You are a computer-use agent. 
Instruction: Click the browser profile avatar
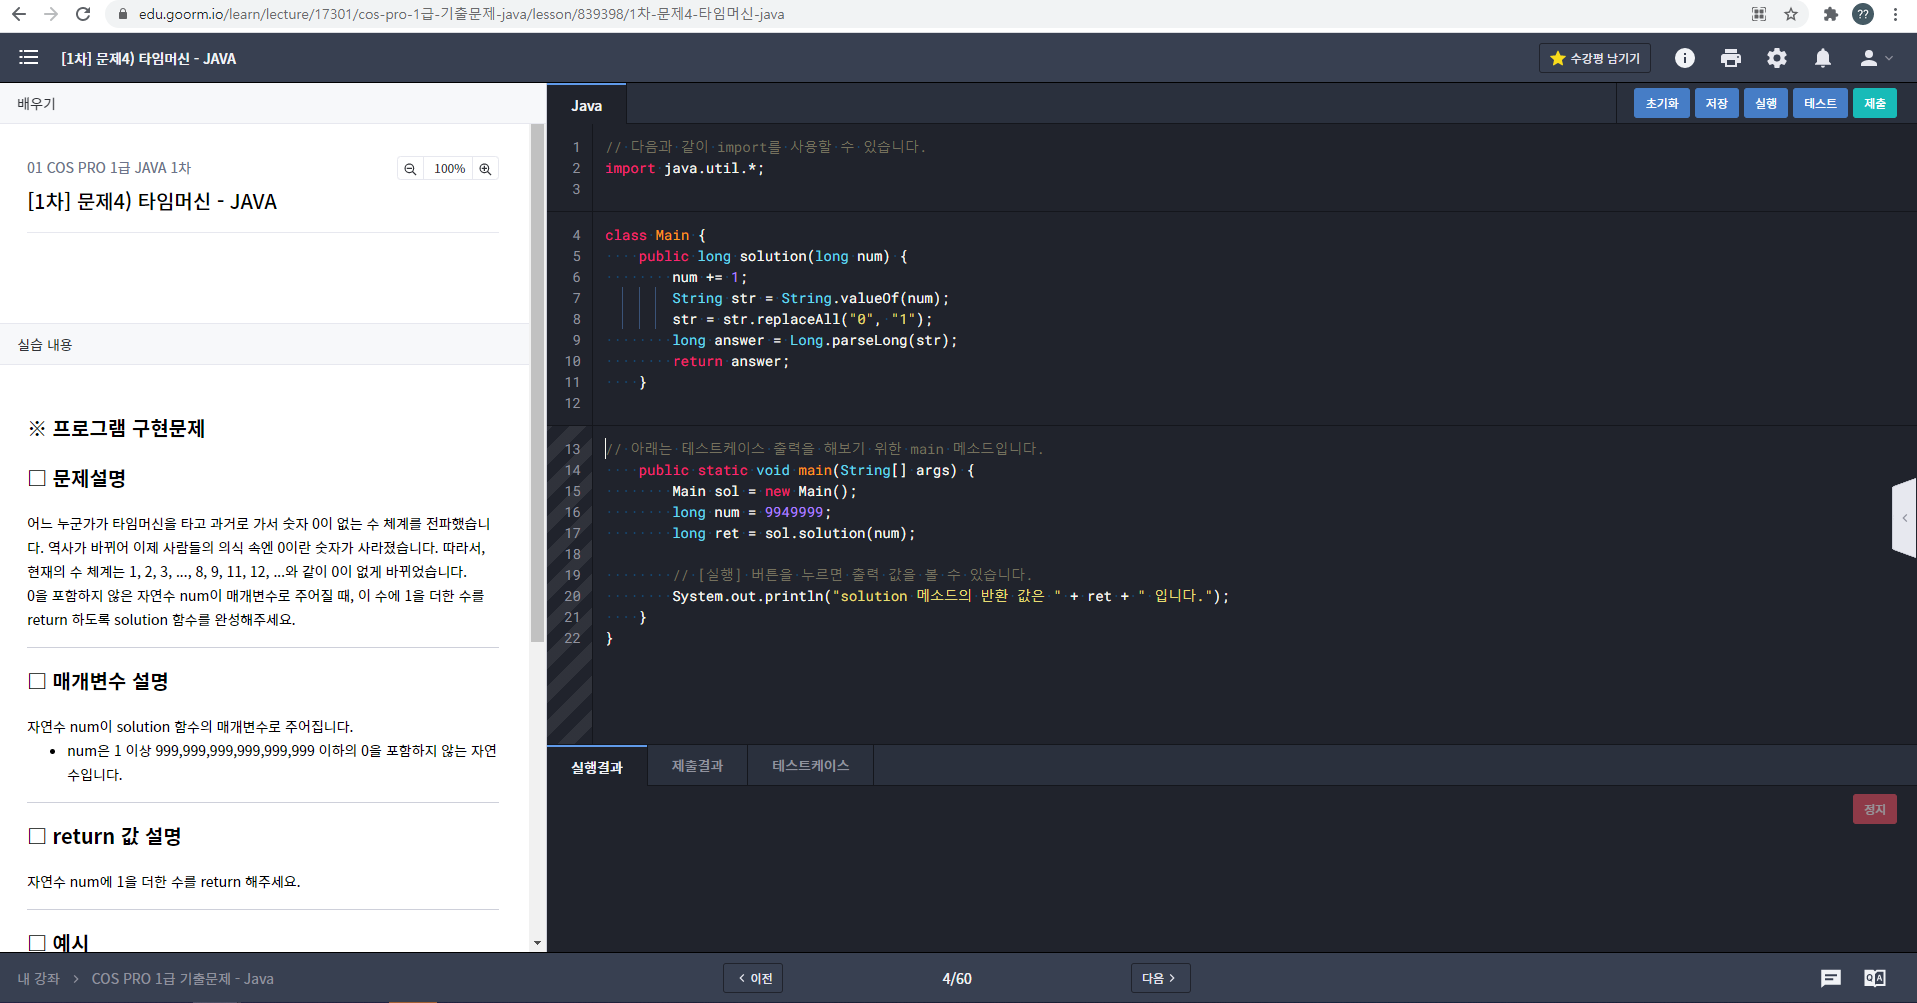click(1863, 14)
